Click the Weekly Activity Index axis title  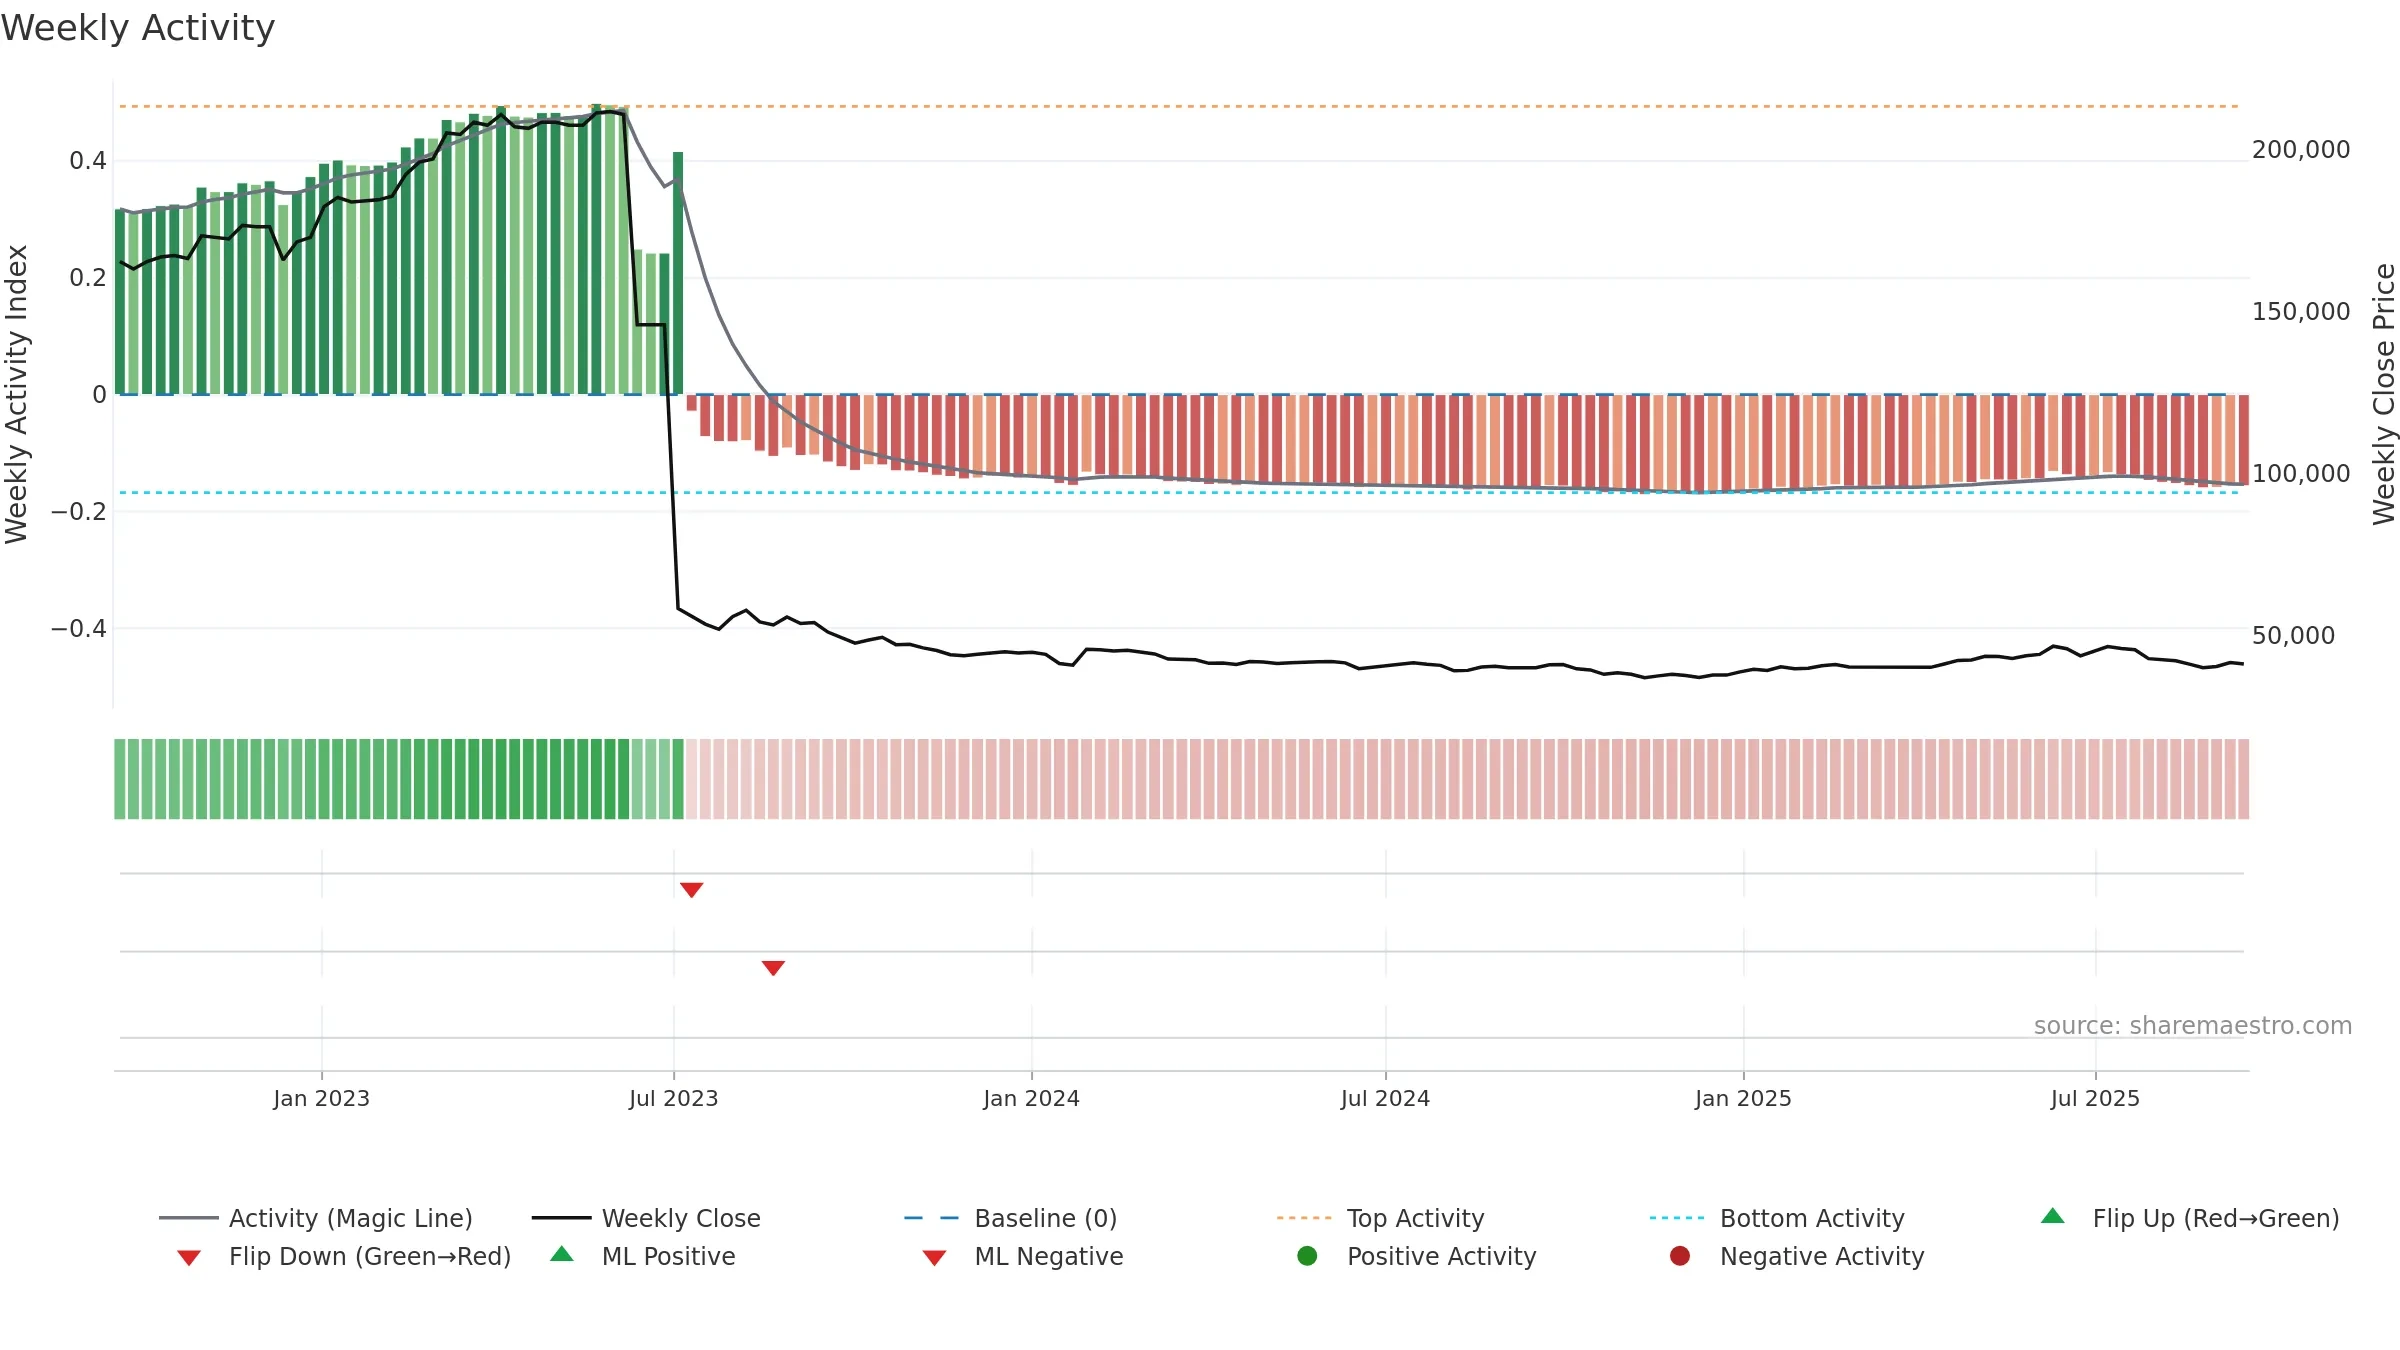tap(17, 394)
